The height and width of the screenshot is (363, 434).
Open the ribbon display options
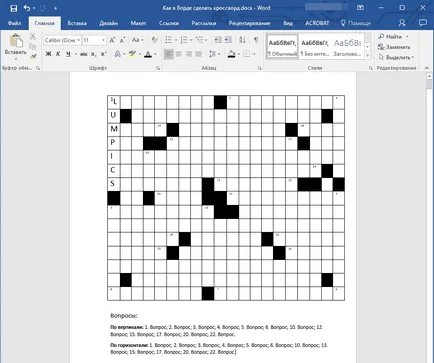pos(360,8)
